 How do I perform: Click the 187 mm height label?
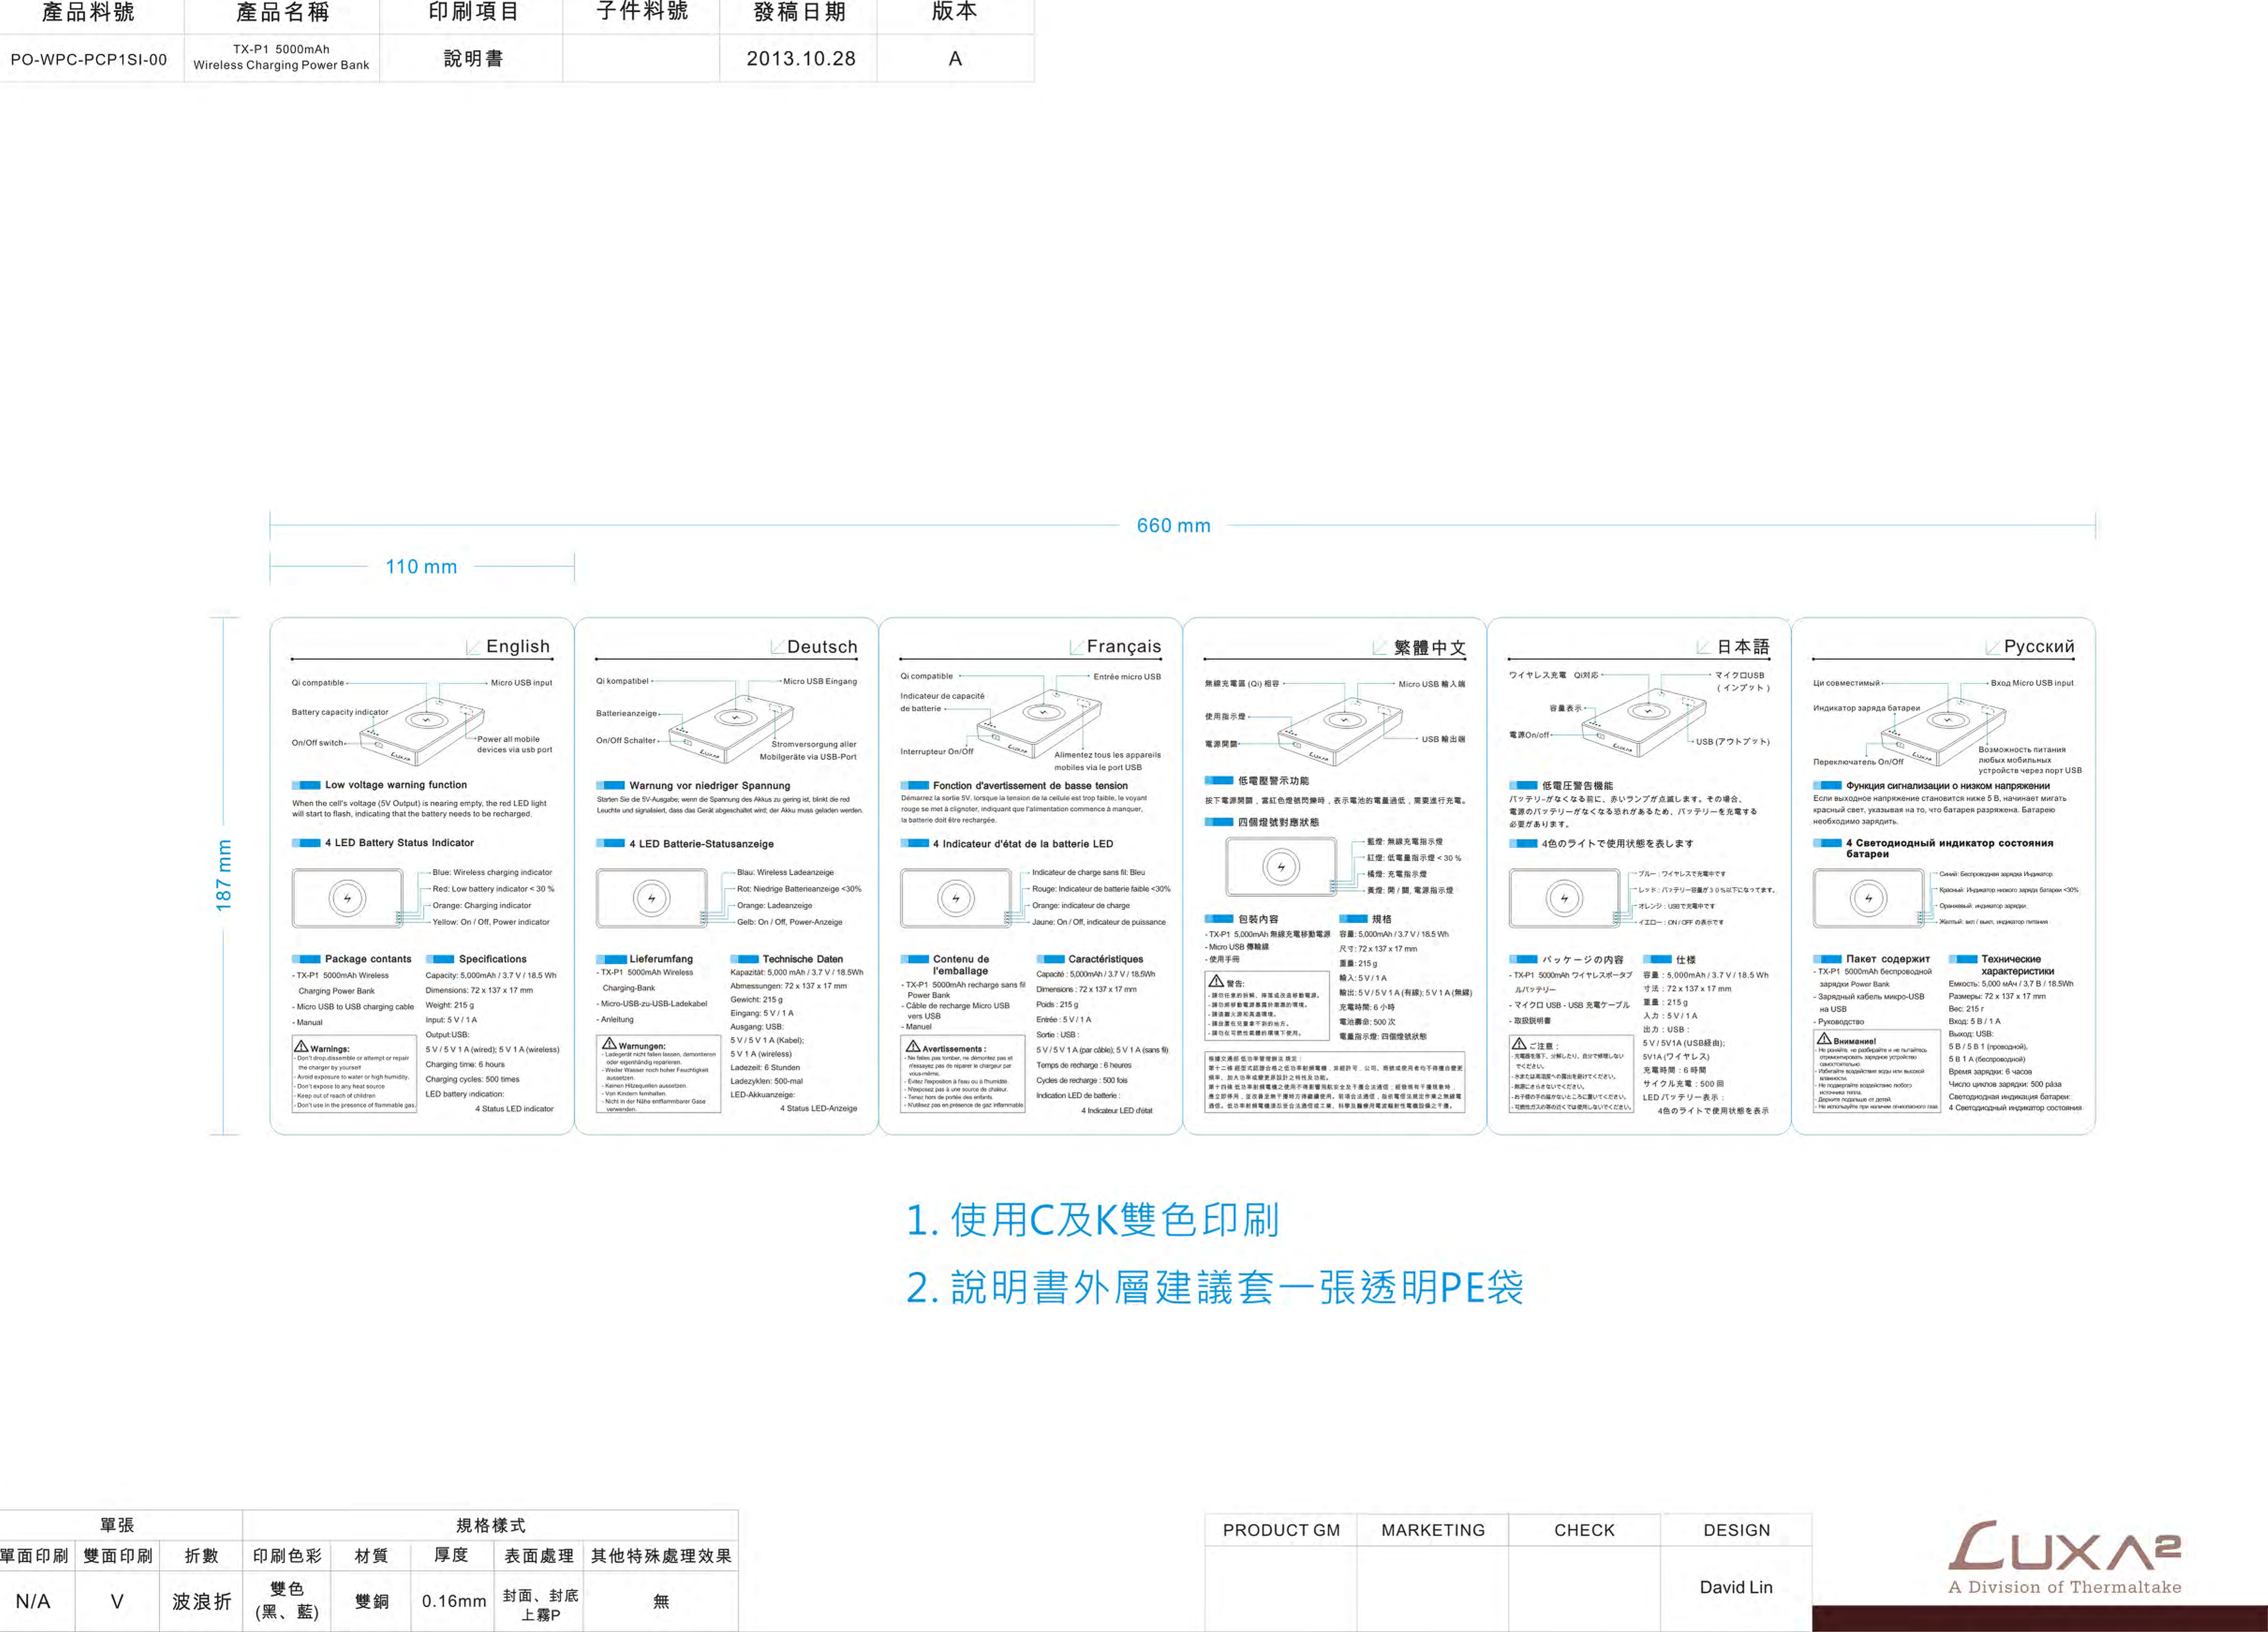(x=224, y=875)
